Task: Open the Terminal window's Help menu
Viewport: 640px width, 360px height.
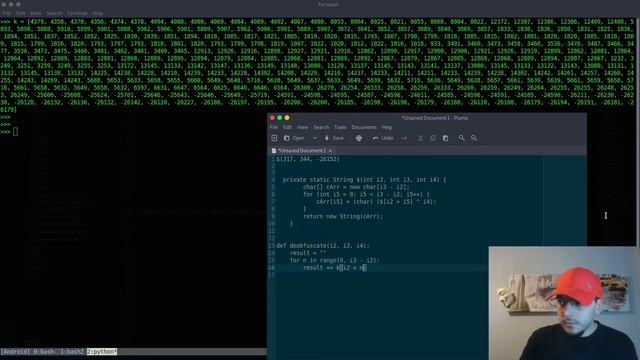Action: [x=98, y=13]
